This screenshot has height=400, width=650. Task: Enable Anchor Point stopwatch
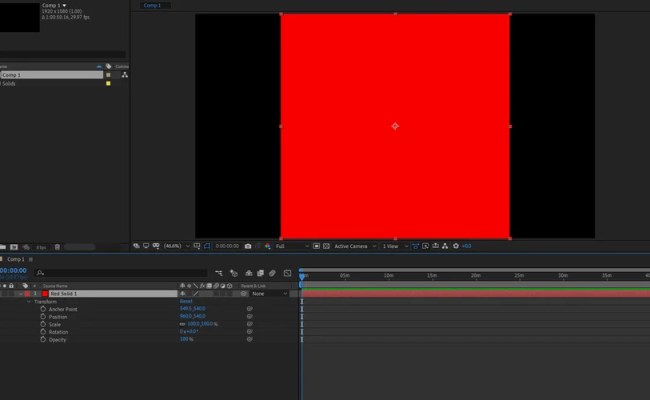[43, 309]
